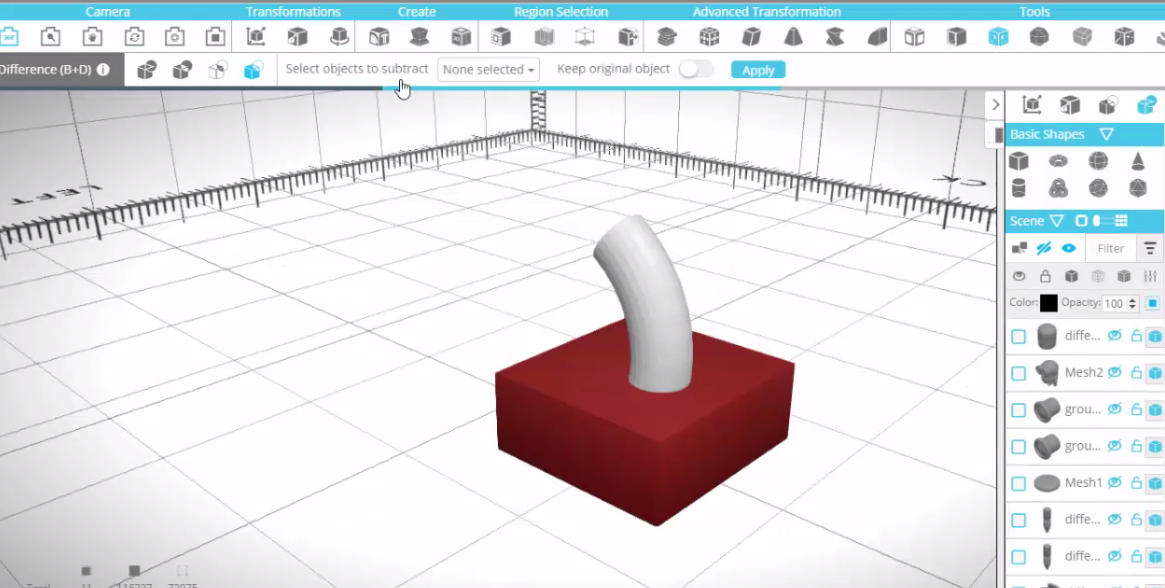Open the Tools toolbar group

point(1035,12)
